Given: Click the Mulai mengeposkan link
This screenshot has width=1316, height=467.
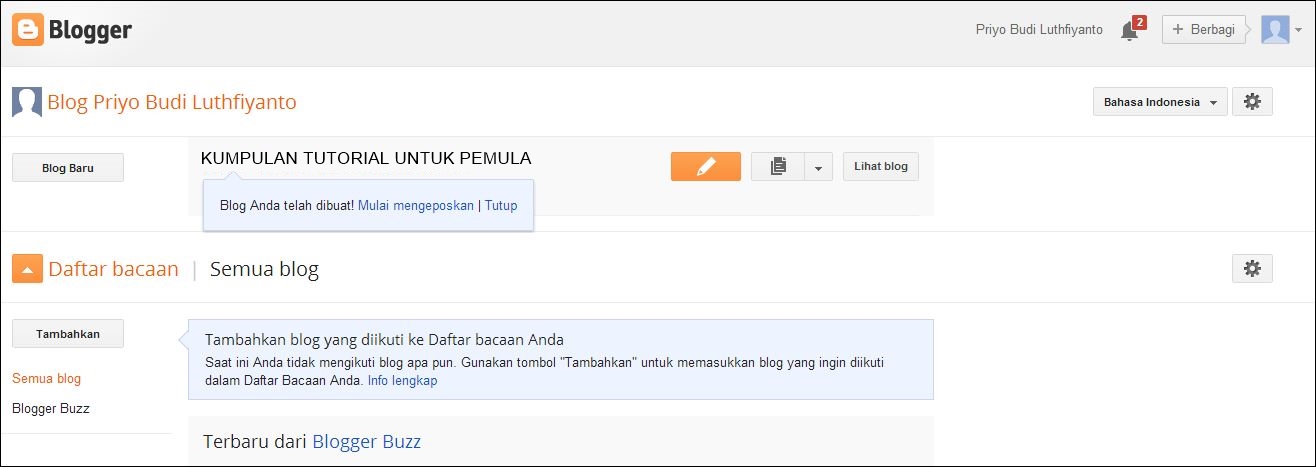Looking at the screenshot, I should (416, 205).
